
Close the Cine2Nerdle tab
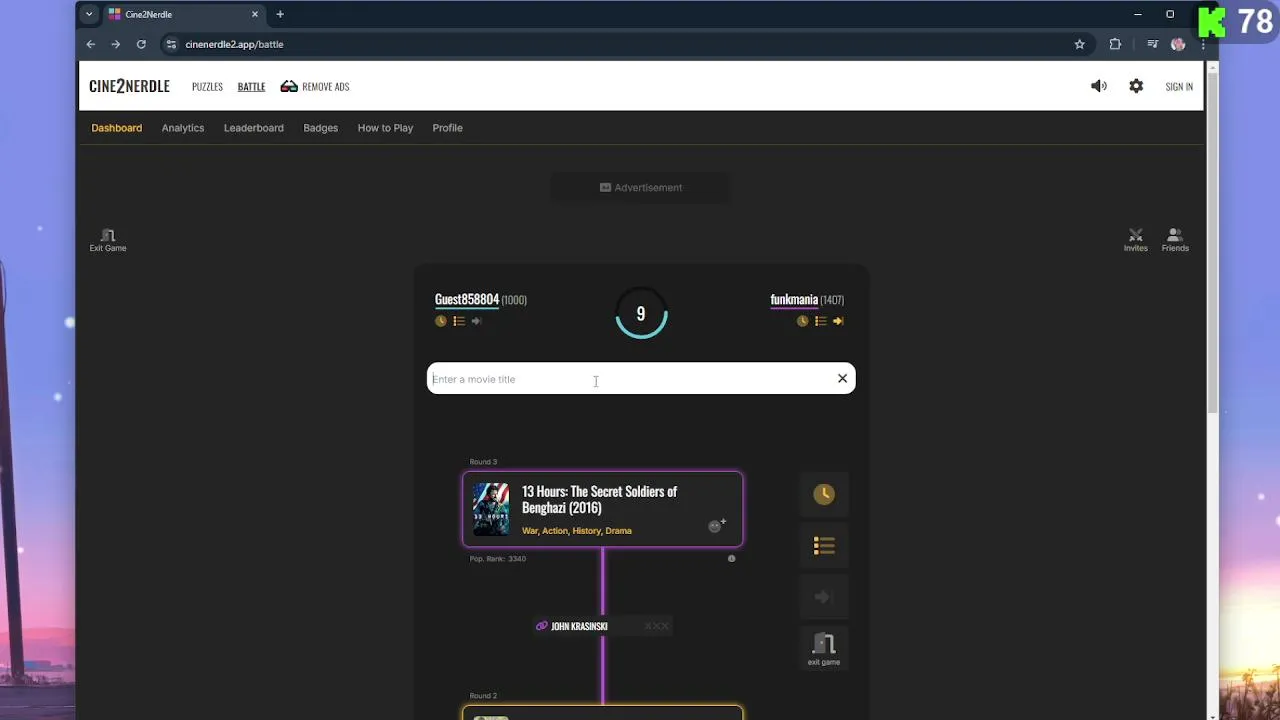pyautogui.click(x=255, y=14)
